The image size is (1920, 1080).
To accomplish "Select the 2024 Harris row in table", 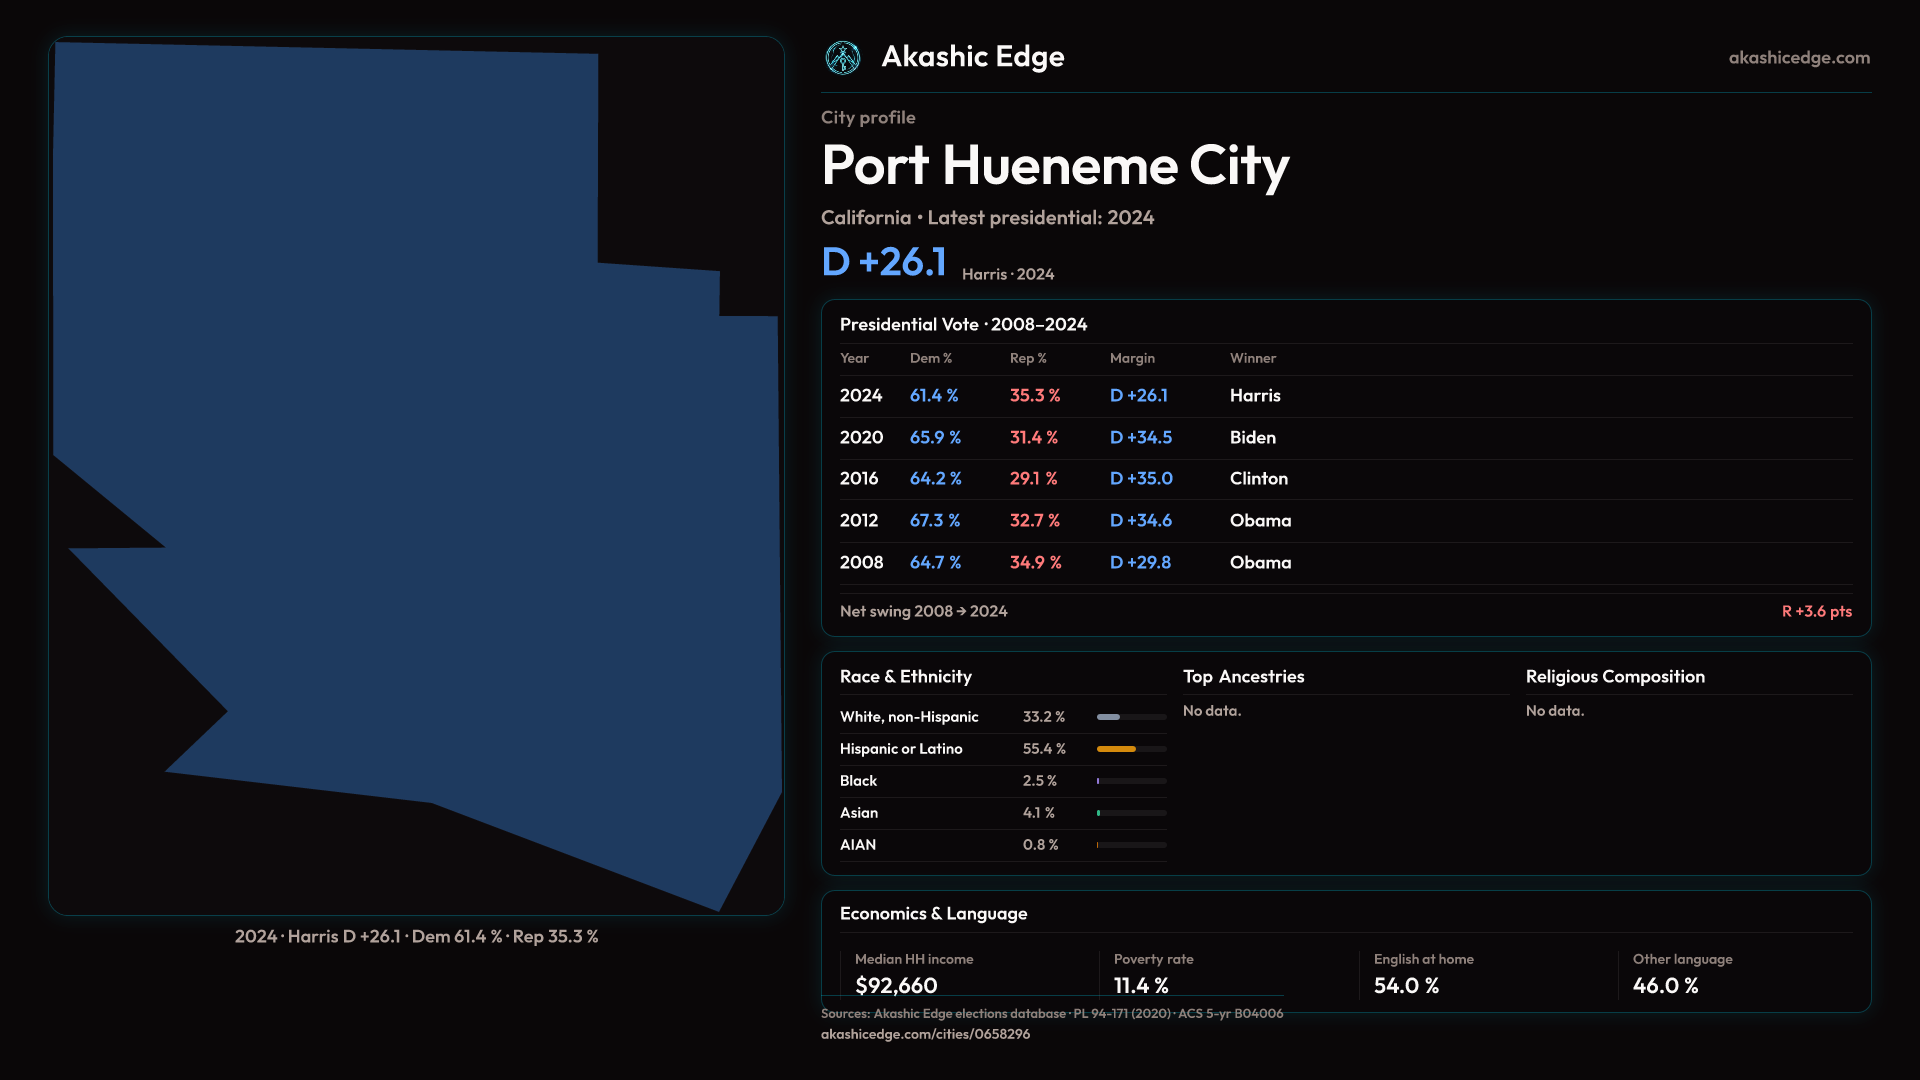I will pyautogui.click(x=1060, y=396).
